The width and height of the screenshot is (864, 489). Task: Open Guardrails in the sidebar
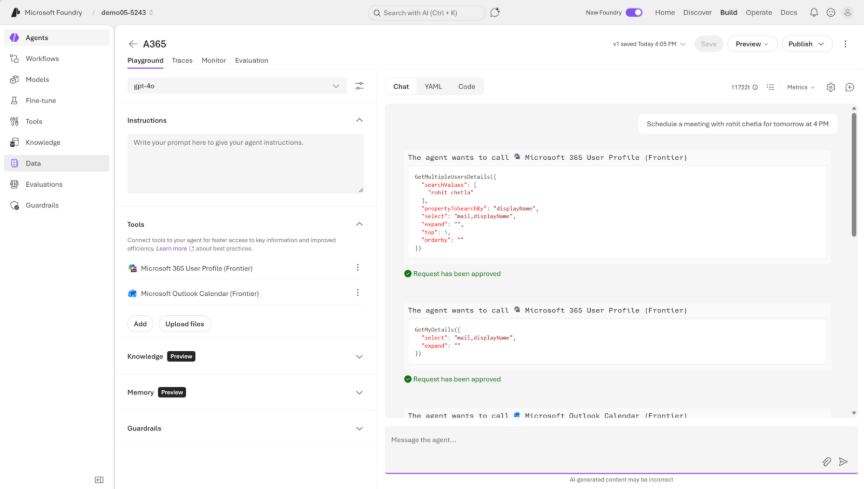point(56,205)
